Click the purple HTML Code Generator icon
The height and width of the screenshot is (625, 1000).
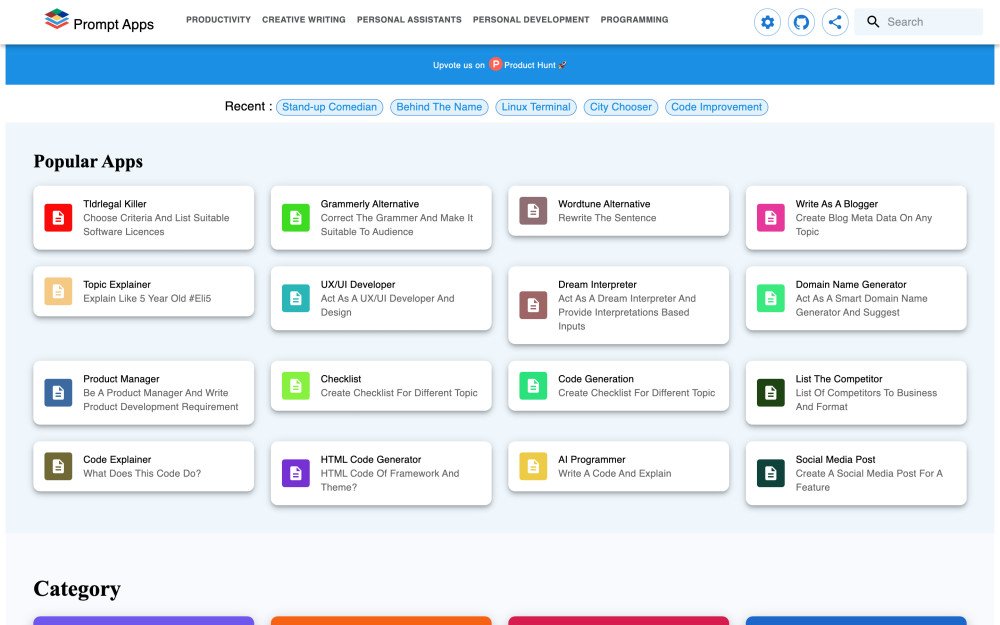coord(295,473)
